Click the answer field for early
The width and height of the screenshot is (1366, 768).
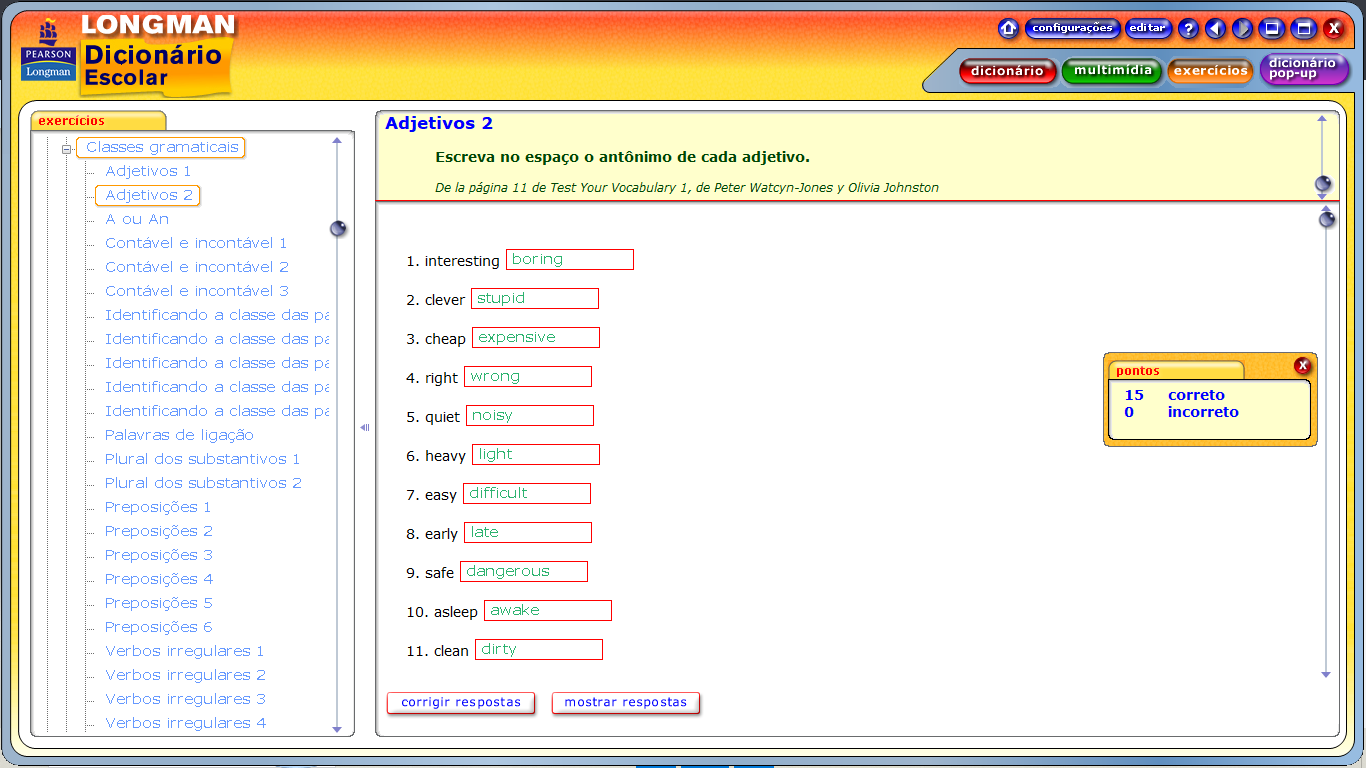(528, 533)
